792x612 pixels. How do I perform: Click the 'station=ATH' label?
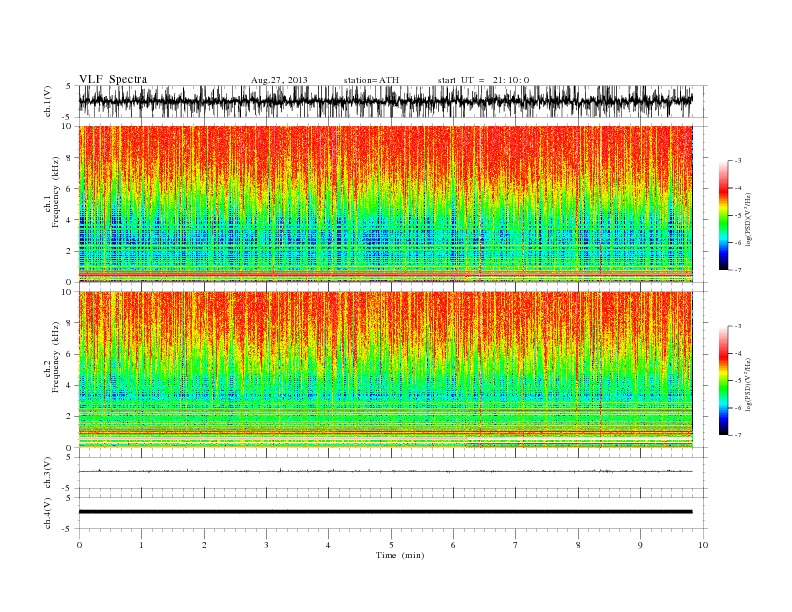click(371, 80)
